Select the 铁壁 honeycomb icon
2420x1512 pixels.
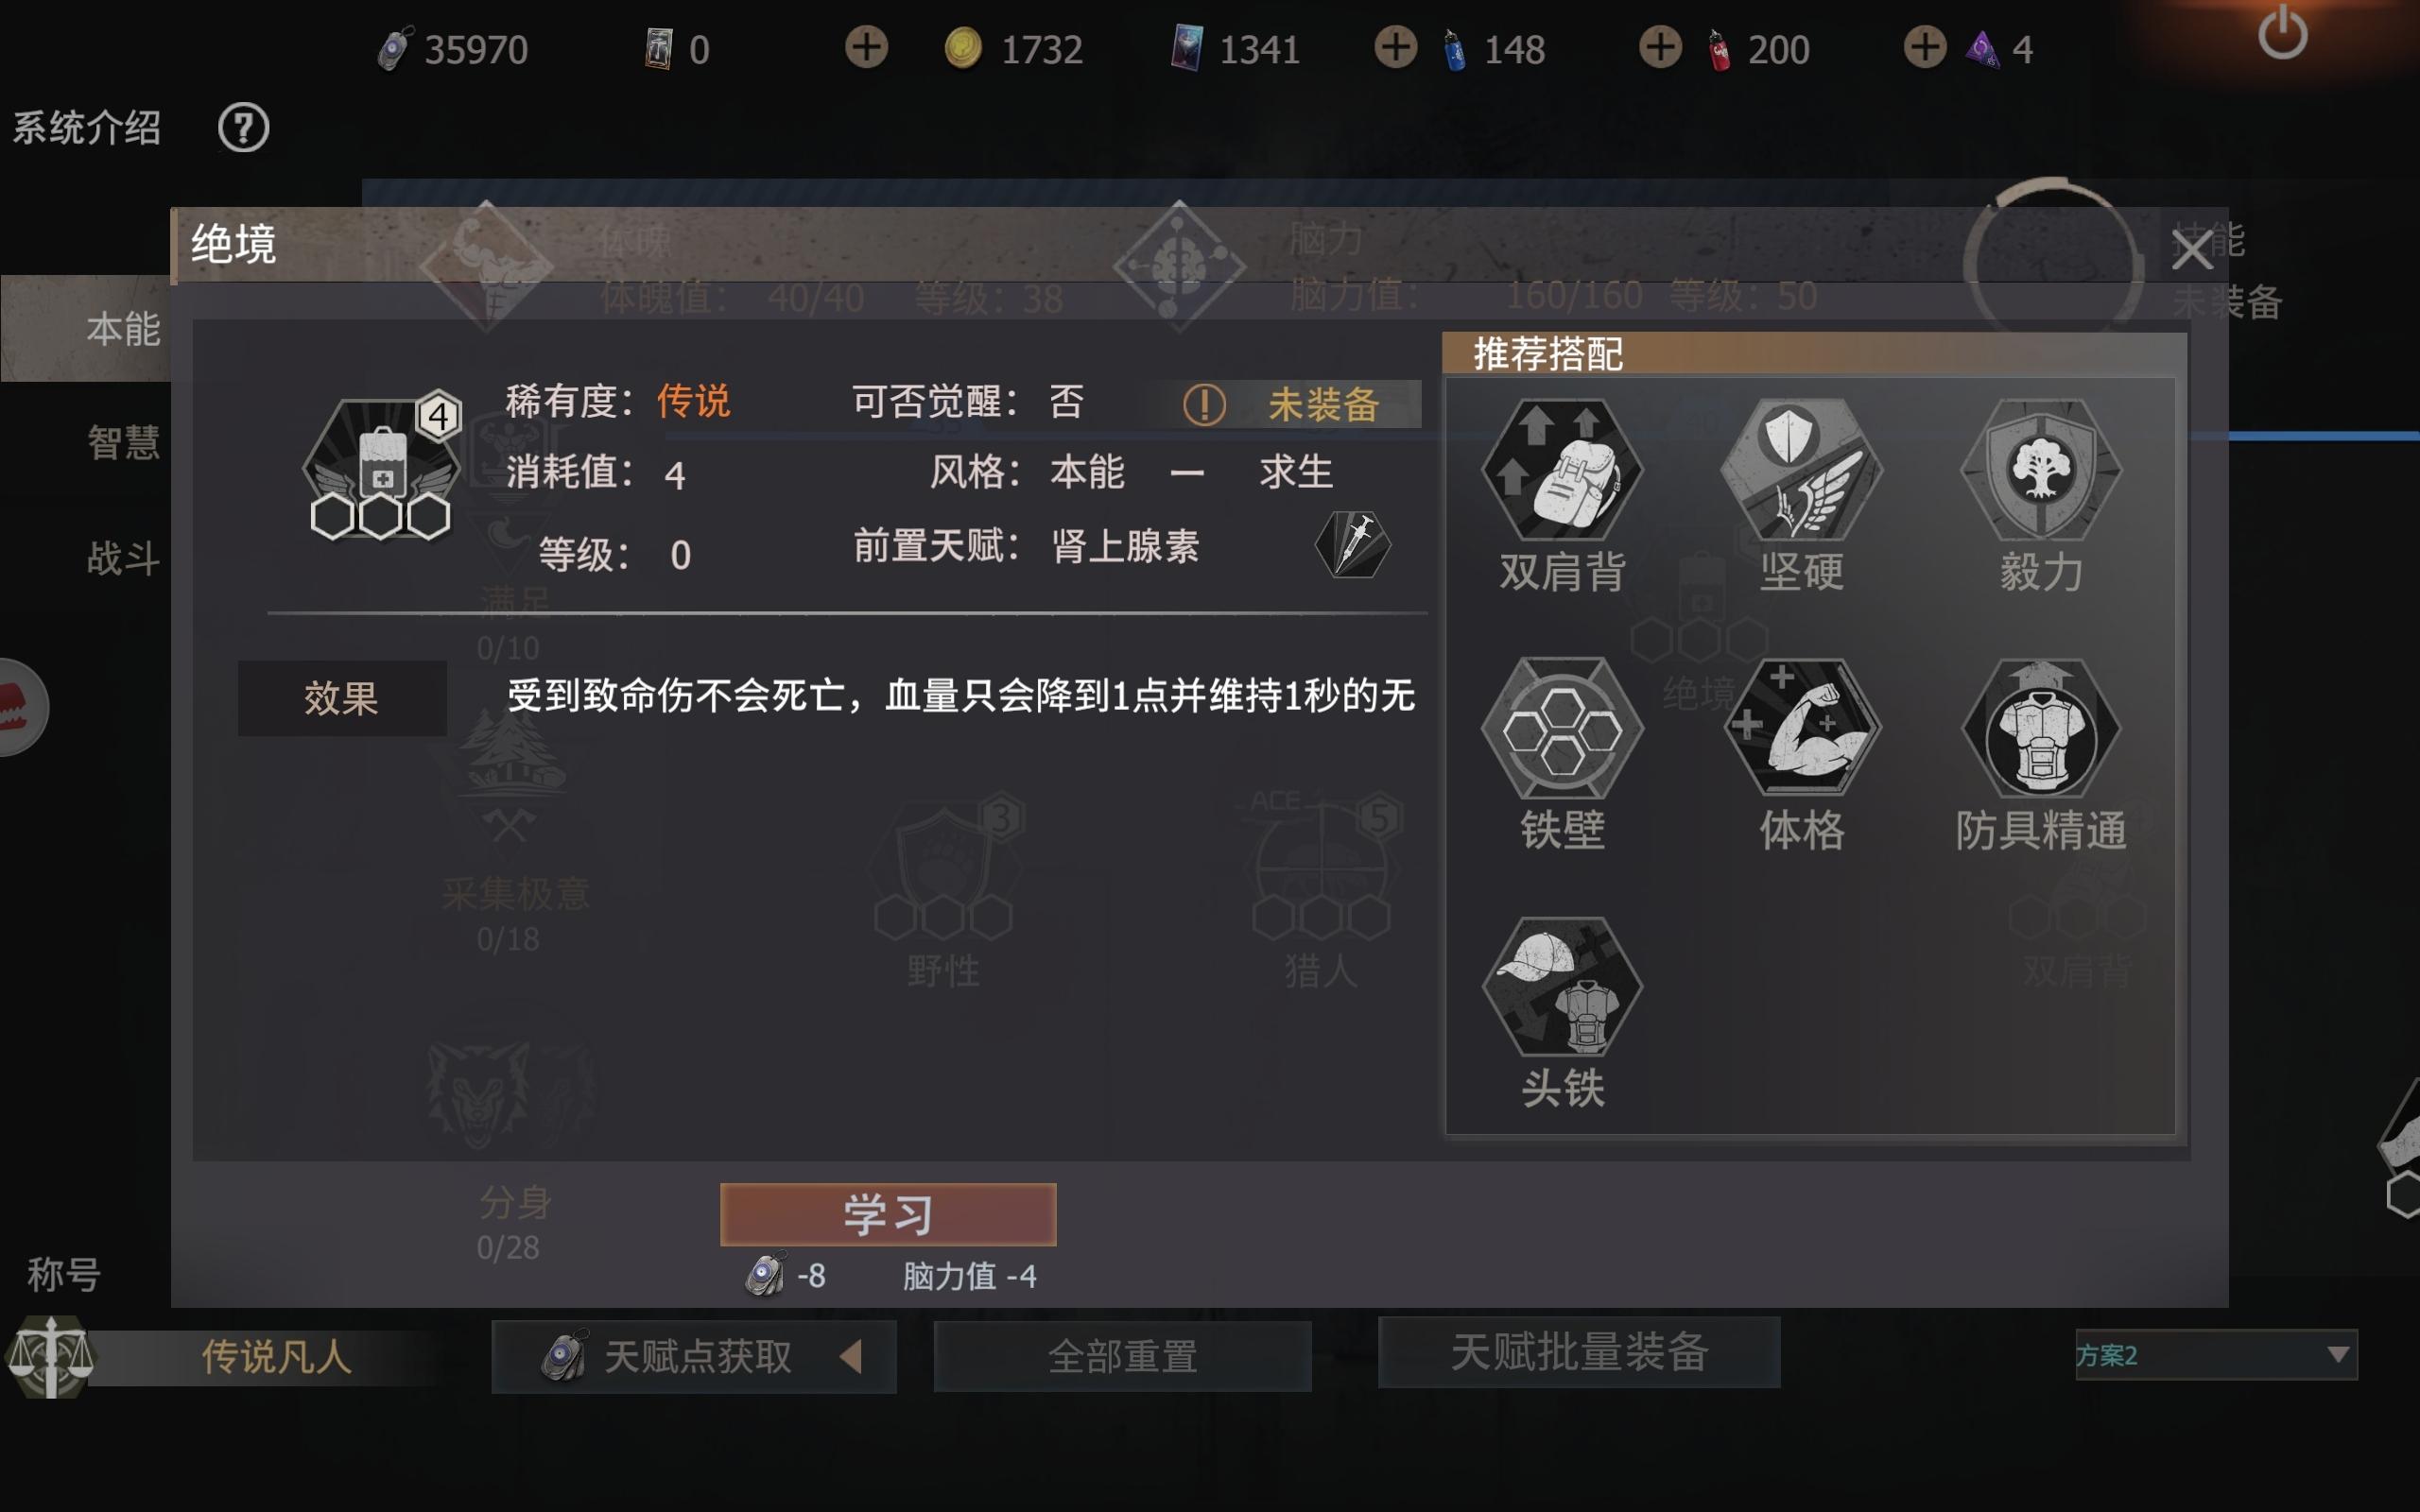coord(1562,728)
